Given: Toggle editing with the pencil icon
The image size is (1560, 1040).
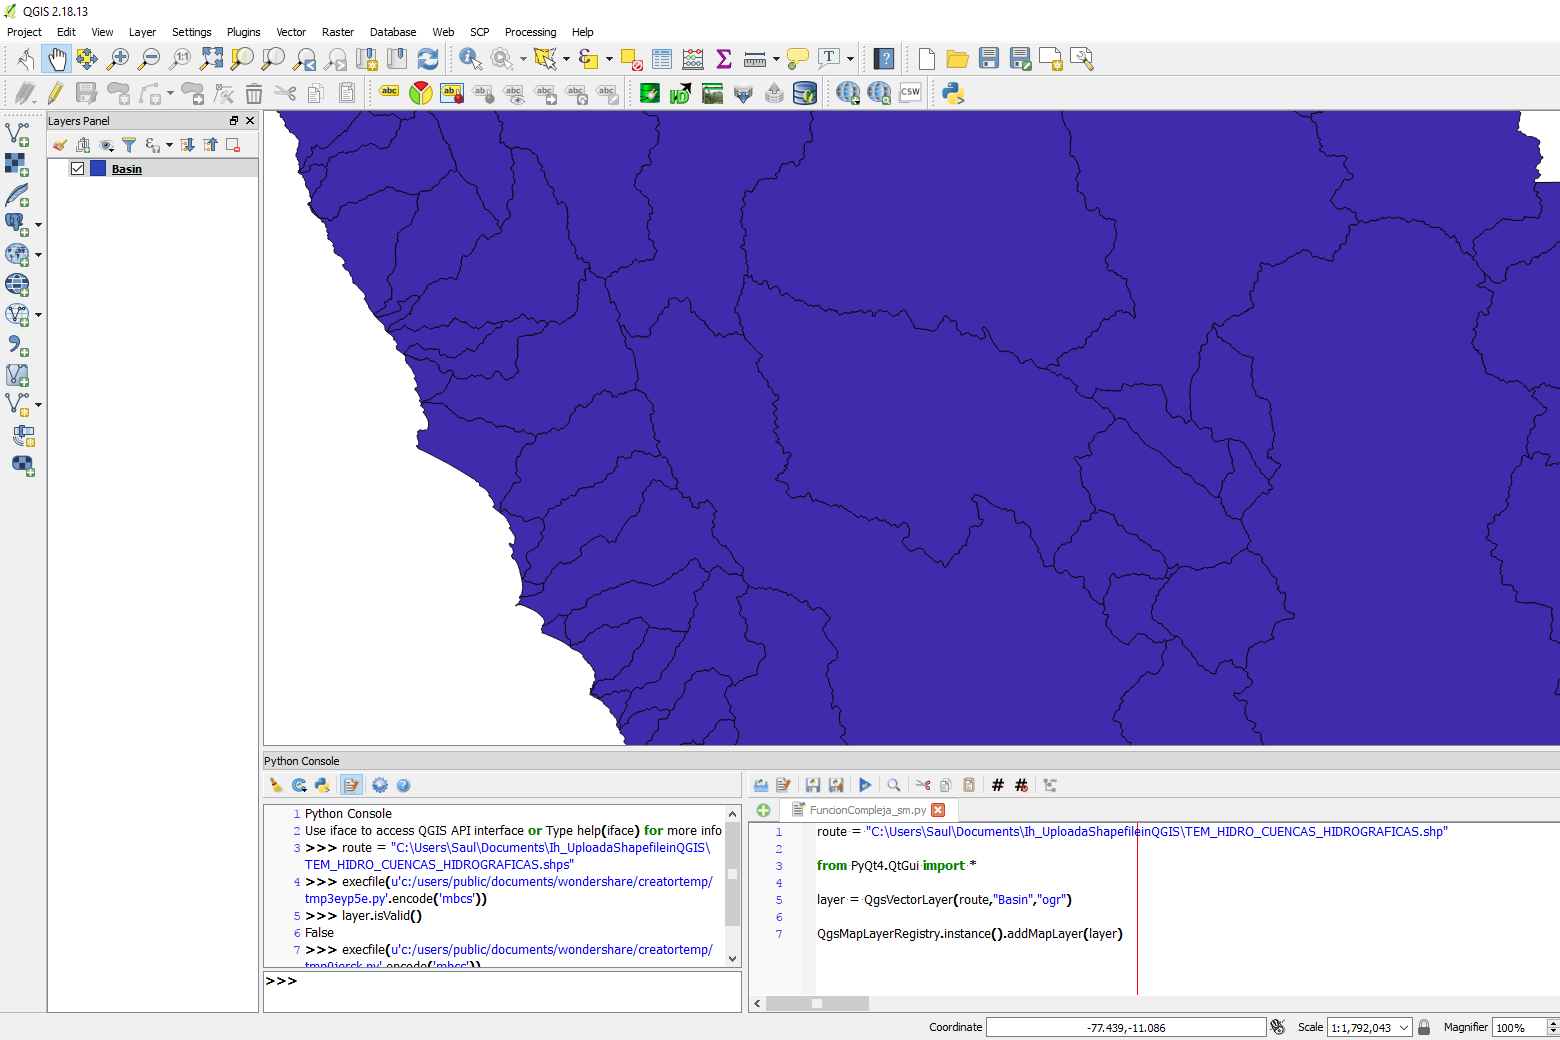Looking at the screenshot, I should click(x=56, y=92).
